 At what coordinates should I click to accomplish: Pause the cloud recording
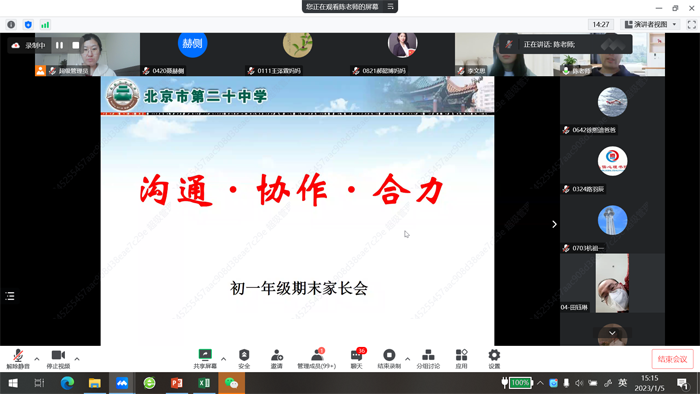pyautogui.click(x=59, y=45)
